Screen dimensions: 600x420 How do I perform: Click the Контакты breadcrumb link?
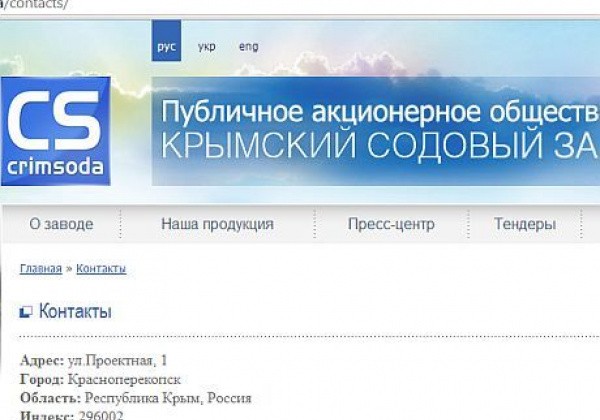tap(101, 269)
